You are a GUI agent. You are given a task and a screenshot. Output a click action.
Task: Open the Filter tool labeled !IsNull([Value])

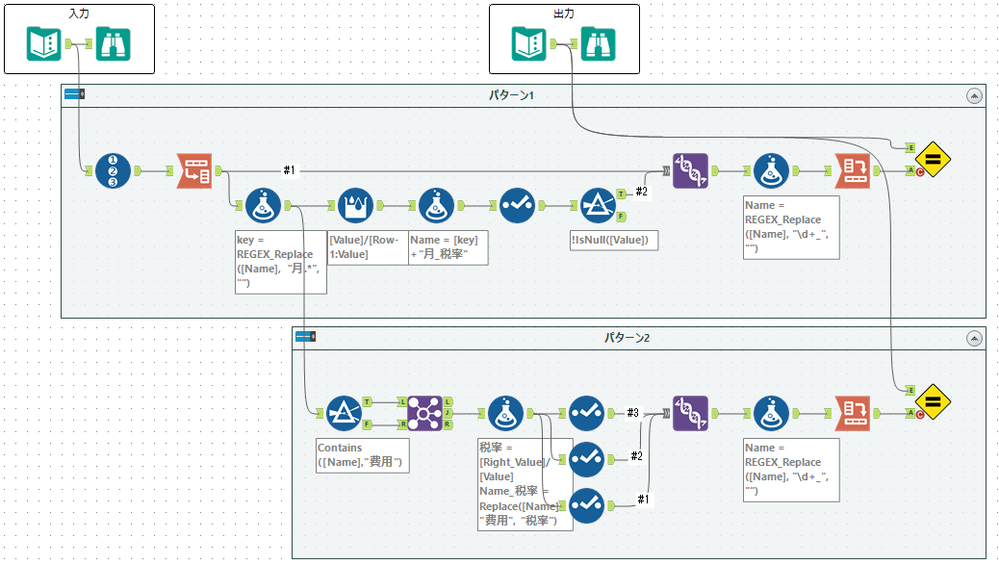598,205
